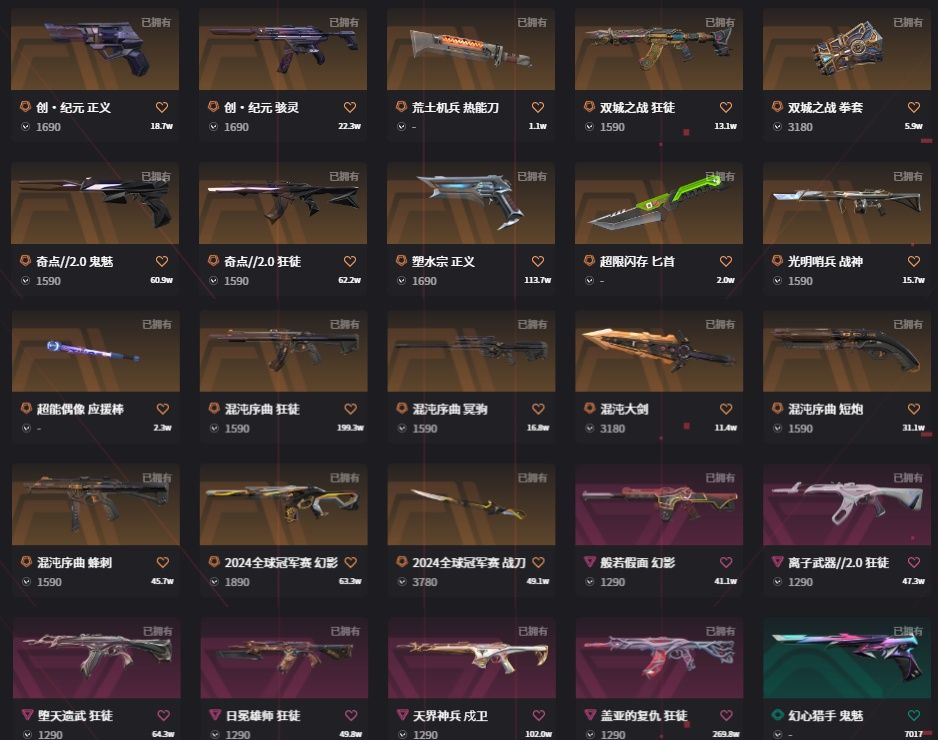Favorite the 混沌大剑 heart icon
The width and height of the screenshot is (938, 740).
[x=726, y=409]
